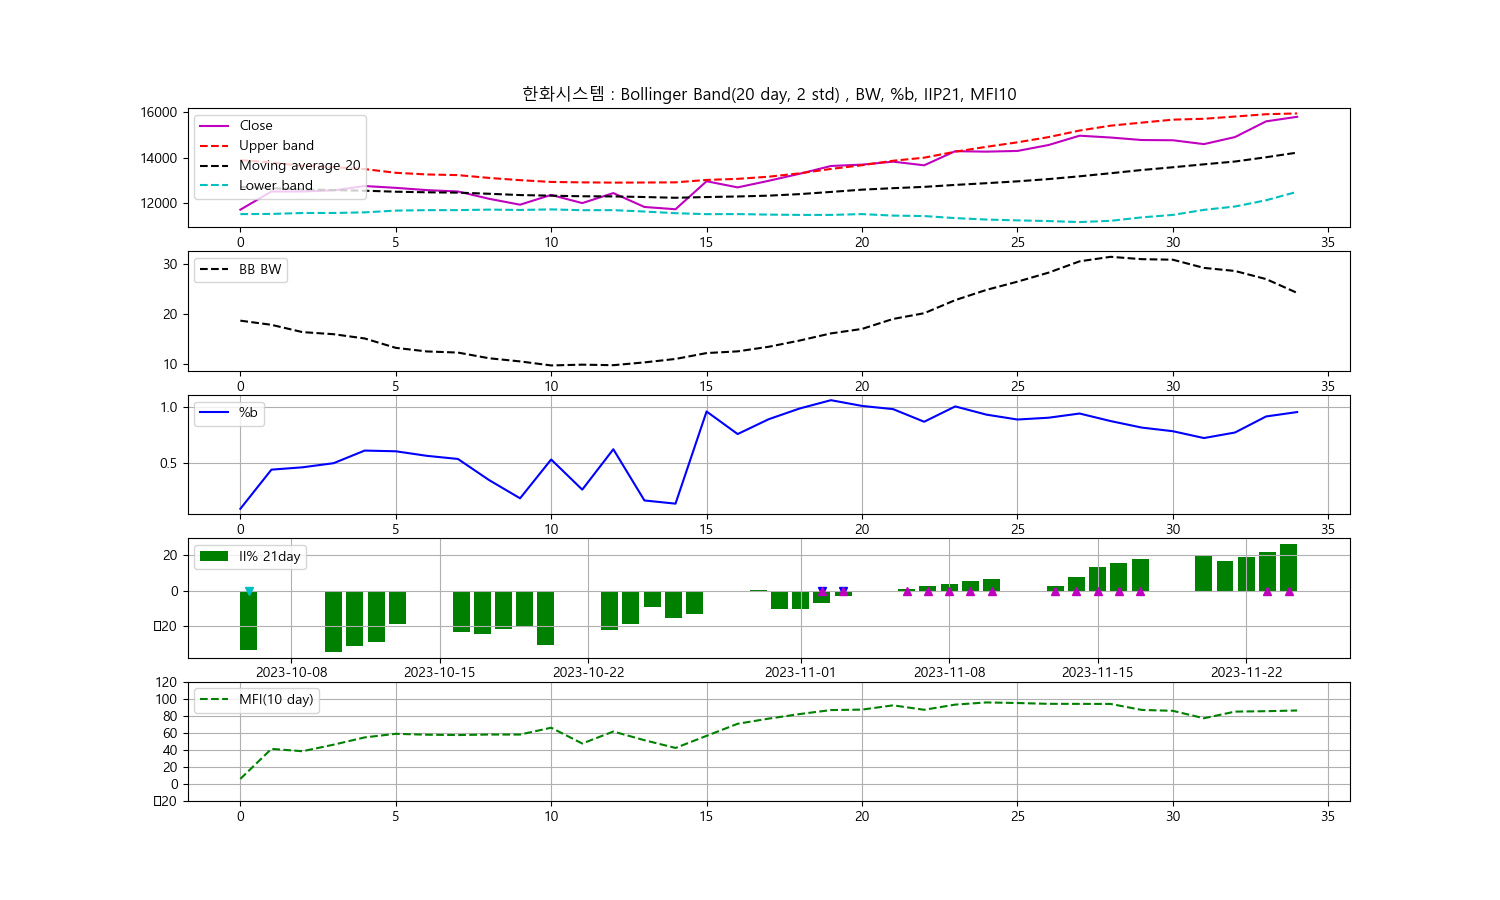Screen dimensions: 1500x900
Task: Click the 80 tick on the MFI axis
Action: coord(170,717)
